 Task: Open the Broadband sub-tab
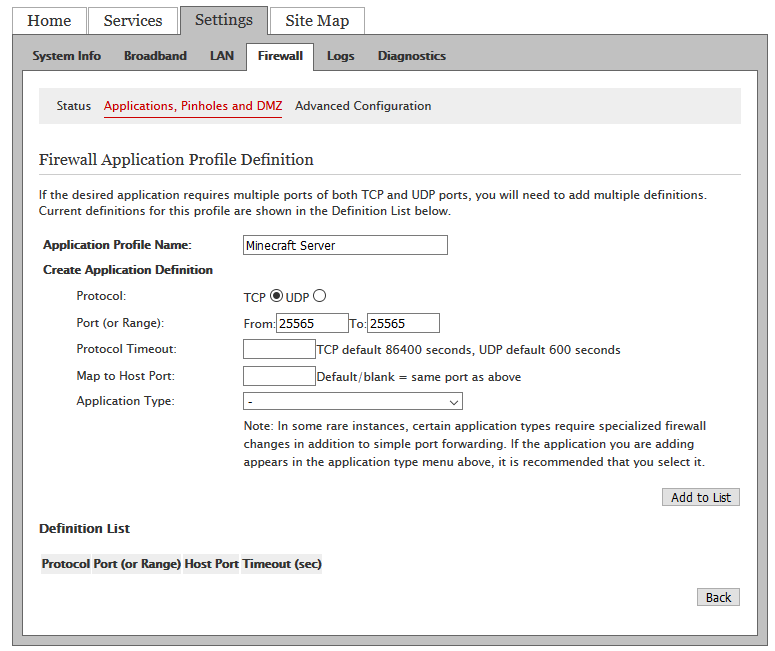click(x=155, y=56)
